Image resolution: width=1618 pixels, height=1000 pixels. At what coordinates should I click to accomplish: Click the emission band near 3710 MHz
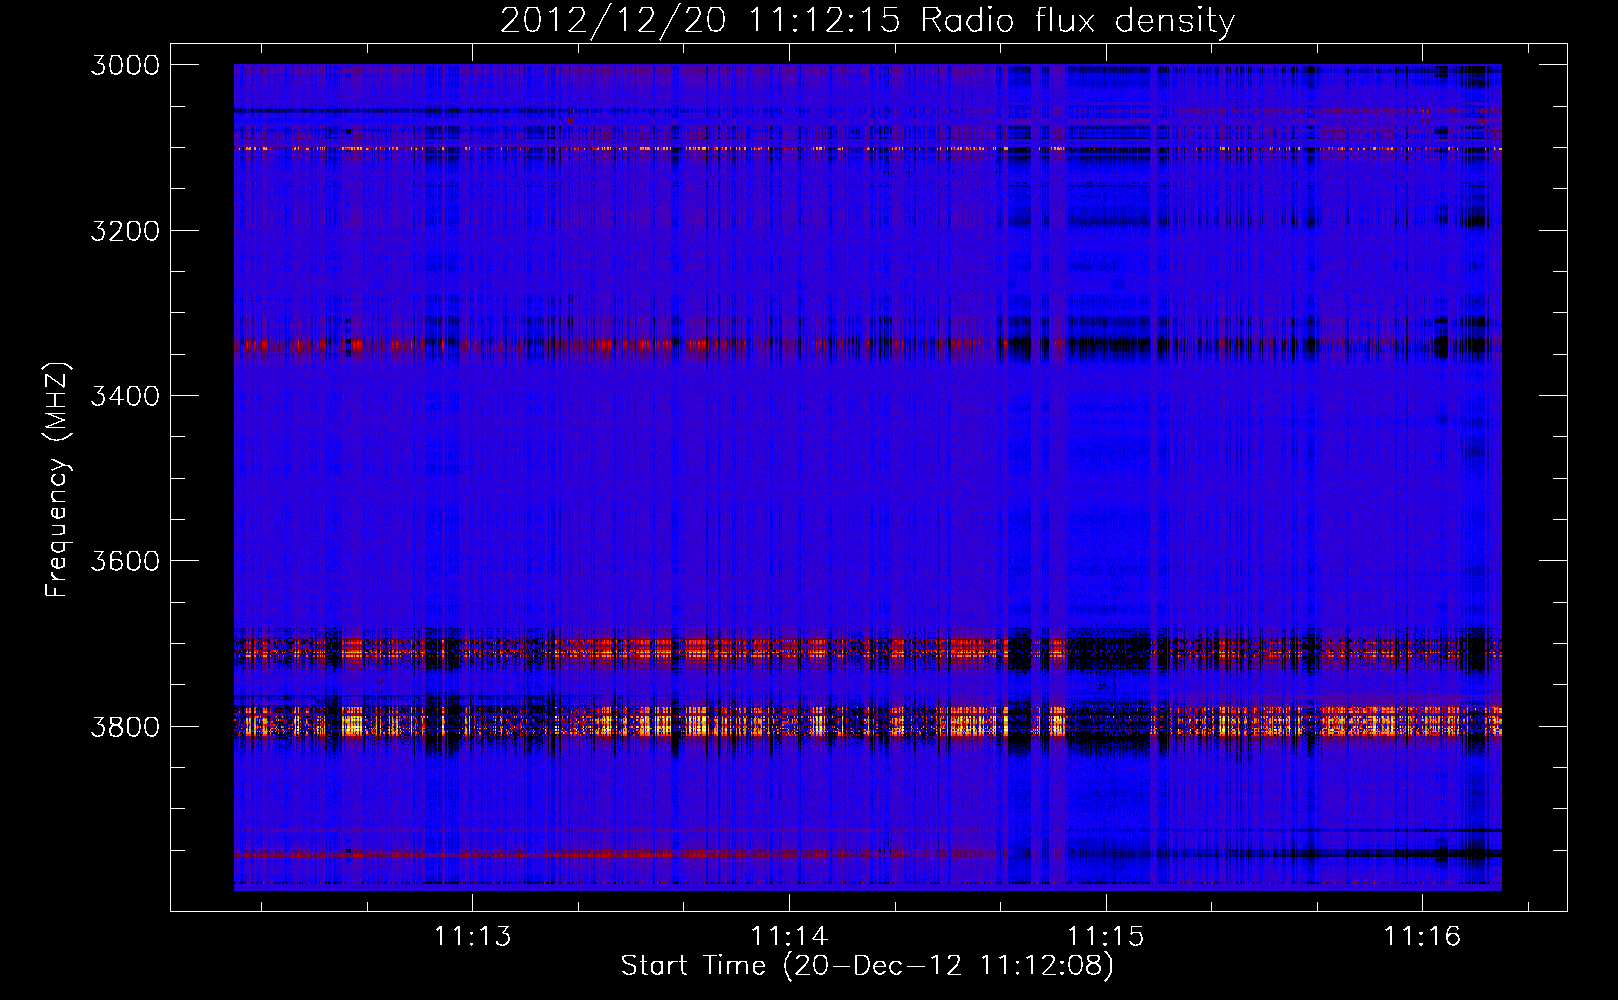[x=867, y=651]
